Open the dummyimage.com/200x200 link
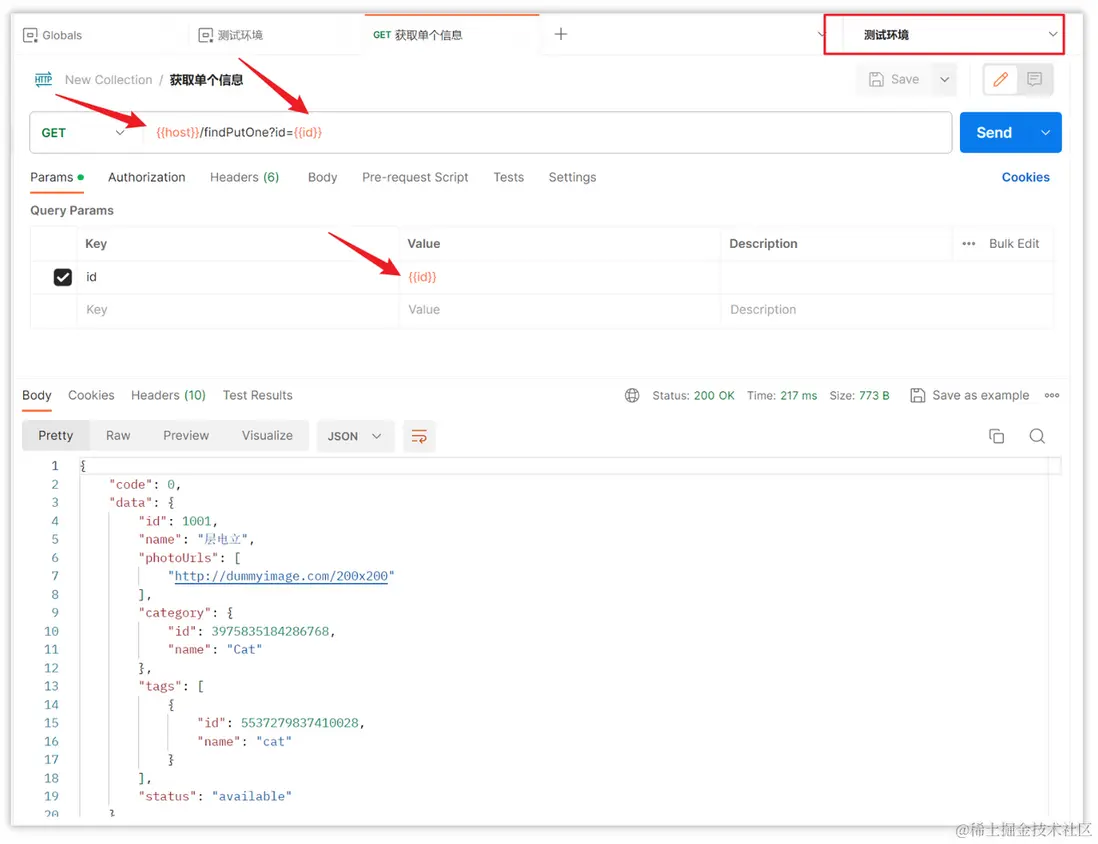 pos(281,576)
